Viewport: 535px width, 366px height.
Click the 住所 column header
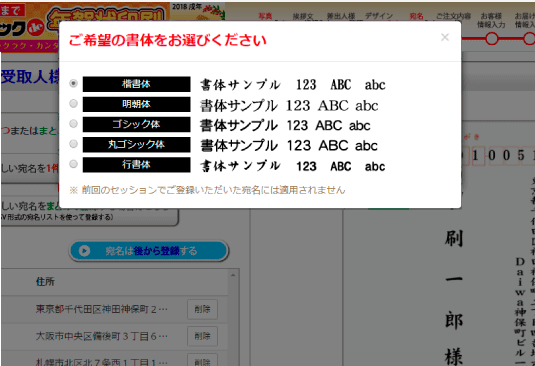(45, 282)
